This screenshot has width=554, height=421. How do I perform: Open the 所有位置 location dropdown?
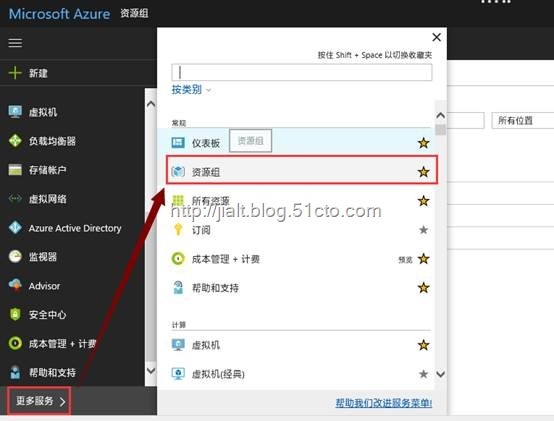[x=523, y=120]
